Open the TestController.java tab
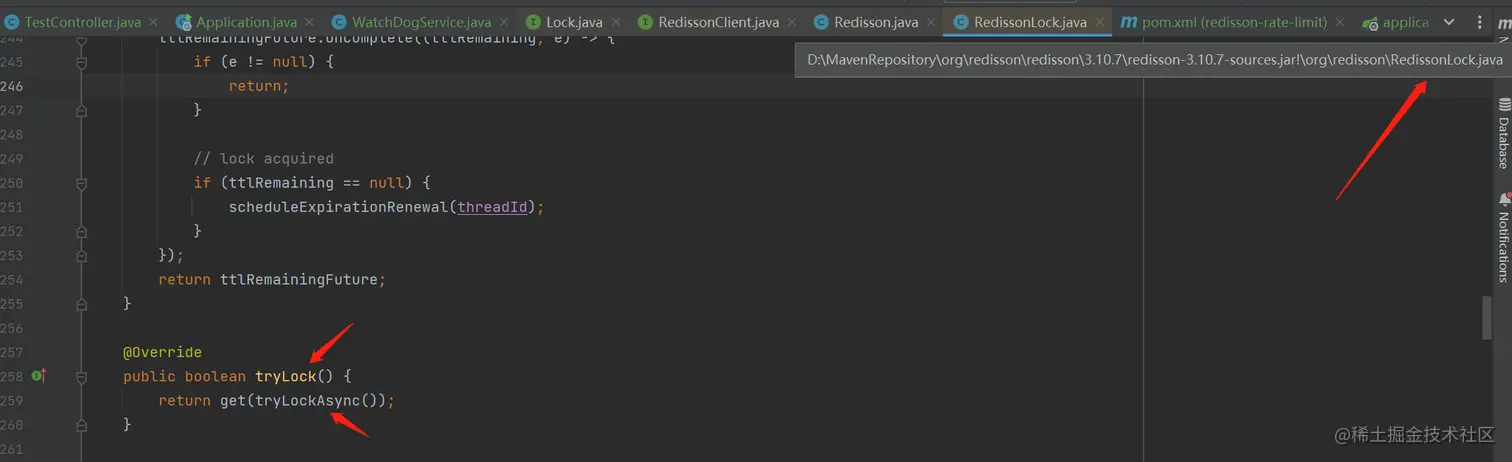Viewport: 1512px width, 462px height. [83, 21]
